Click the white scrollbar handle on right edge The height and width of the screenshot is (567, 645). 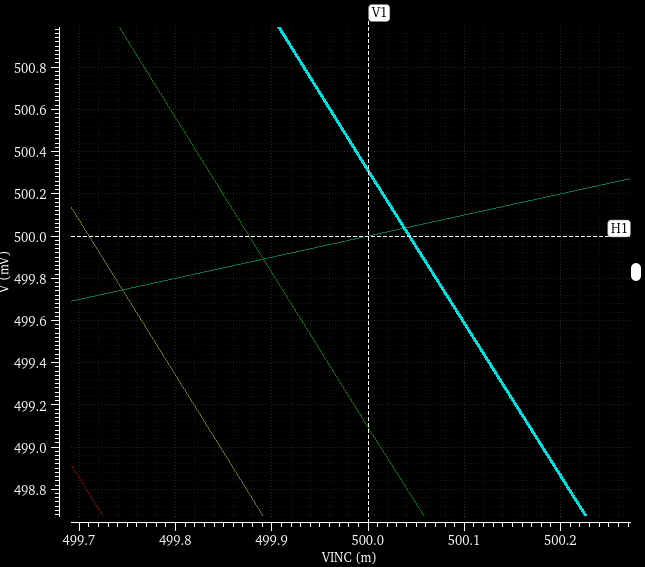tap(636, 272)
